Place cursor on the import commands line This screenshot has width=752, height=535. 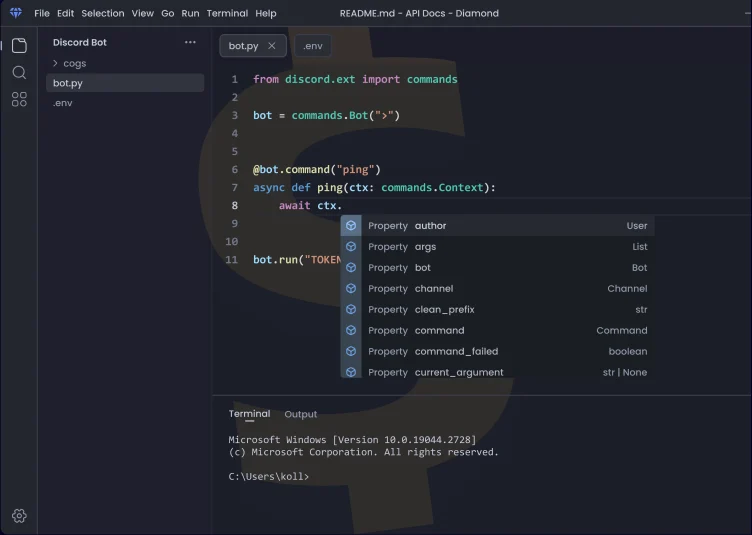click(355, 79)
